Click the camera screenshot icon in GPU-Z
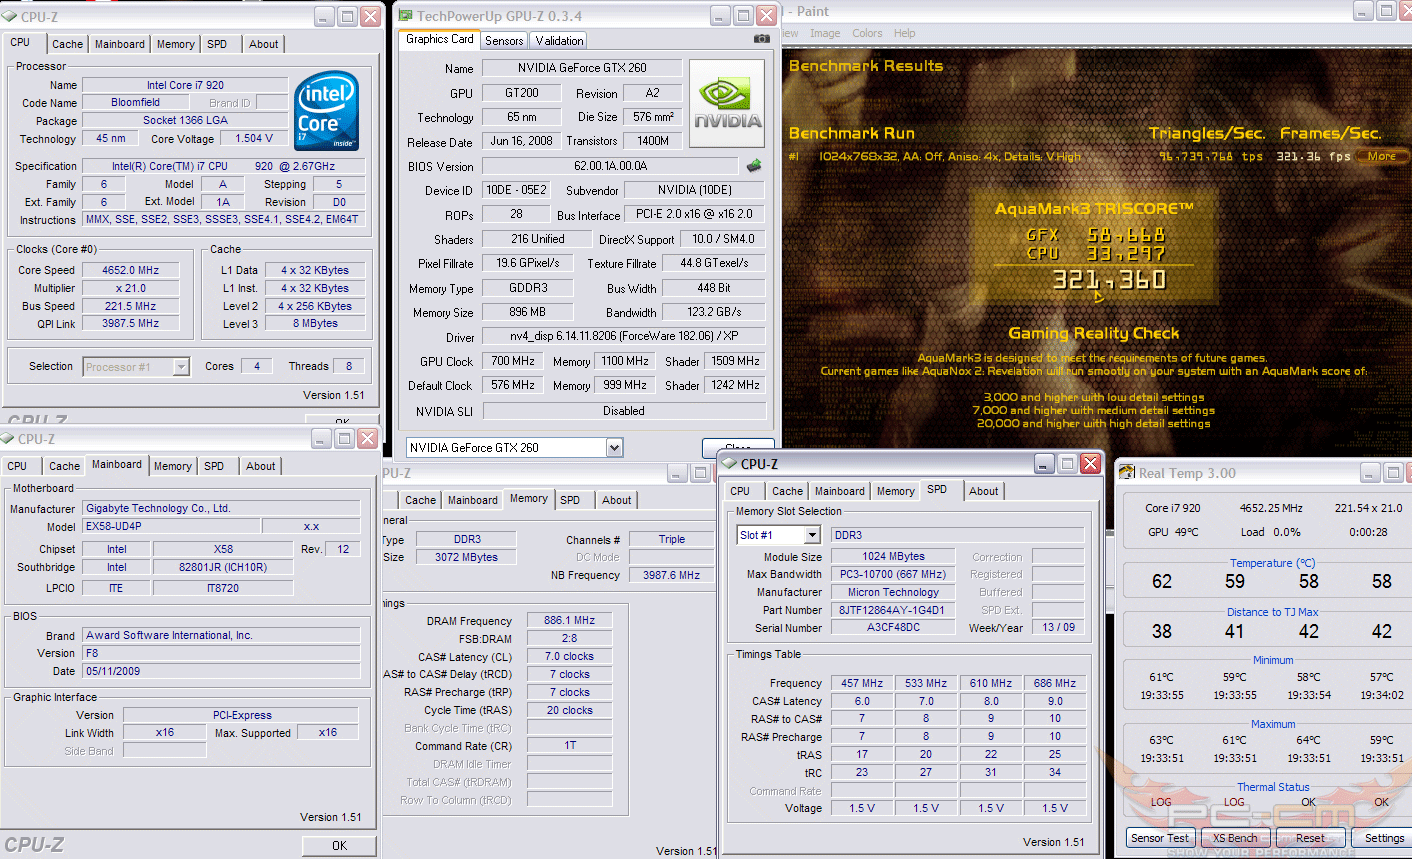The width and height of the screenshot is (1412, 859). point(762,39)
